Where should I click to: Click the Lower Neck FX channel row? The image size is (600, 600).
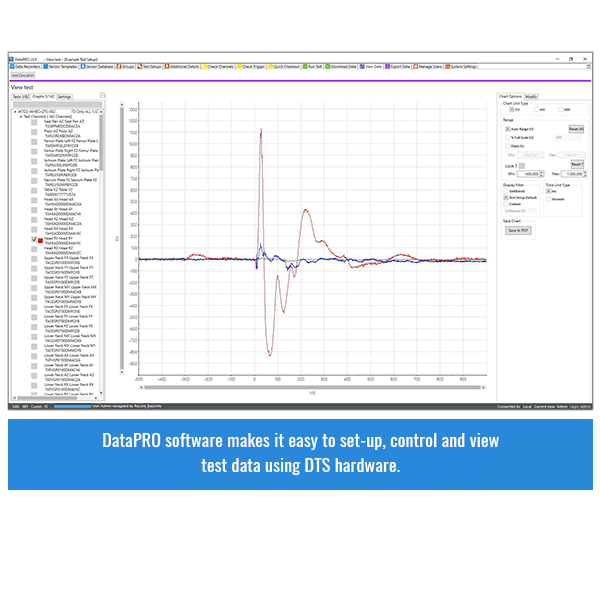point(67,309)
